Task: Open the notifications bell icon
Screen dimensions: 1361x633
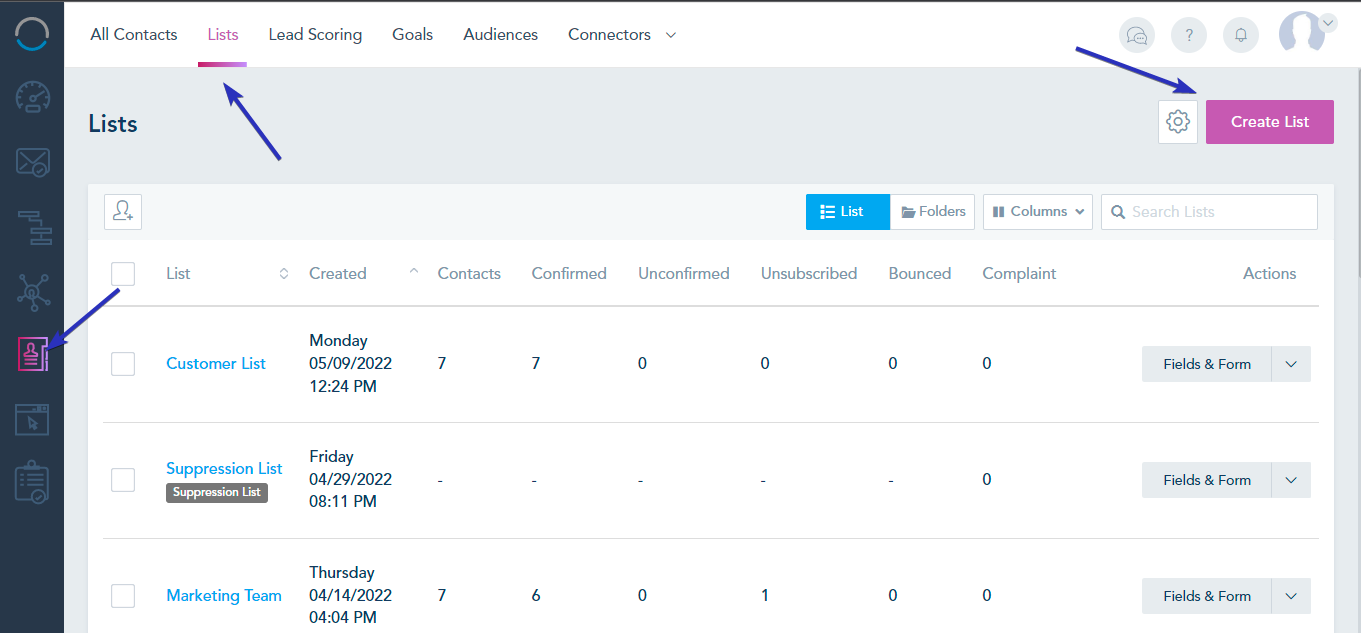Action: pos(1241,34)
